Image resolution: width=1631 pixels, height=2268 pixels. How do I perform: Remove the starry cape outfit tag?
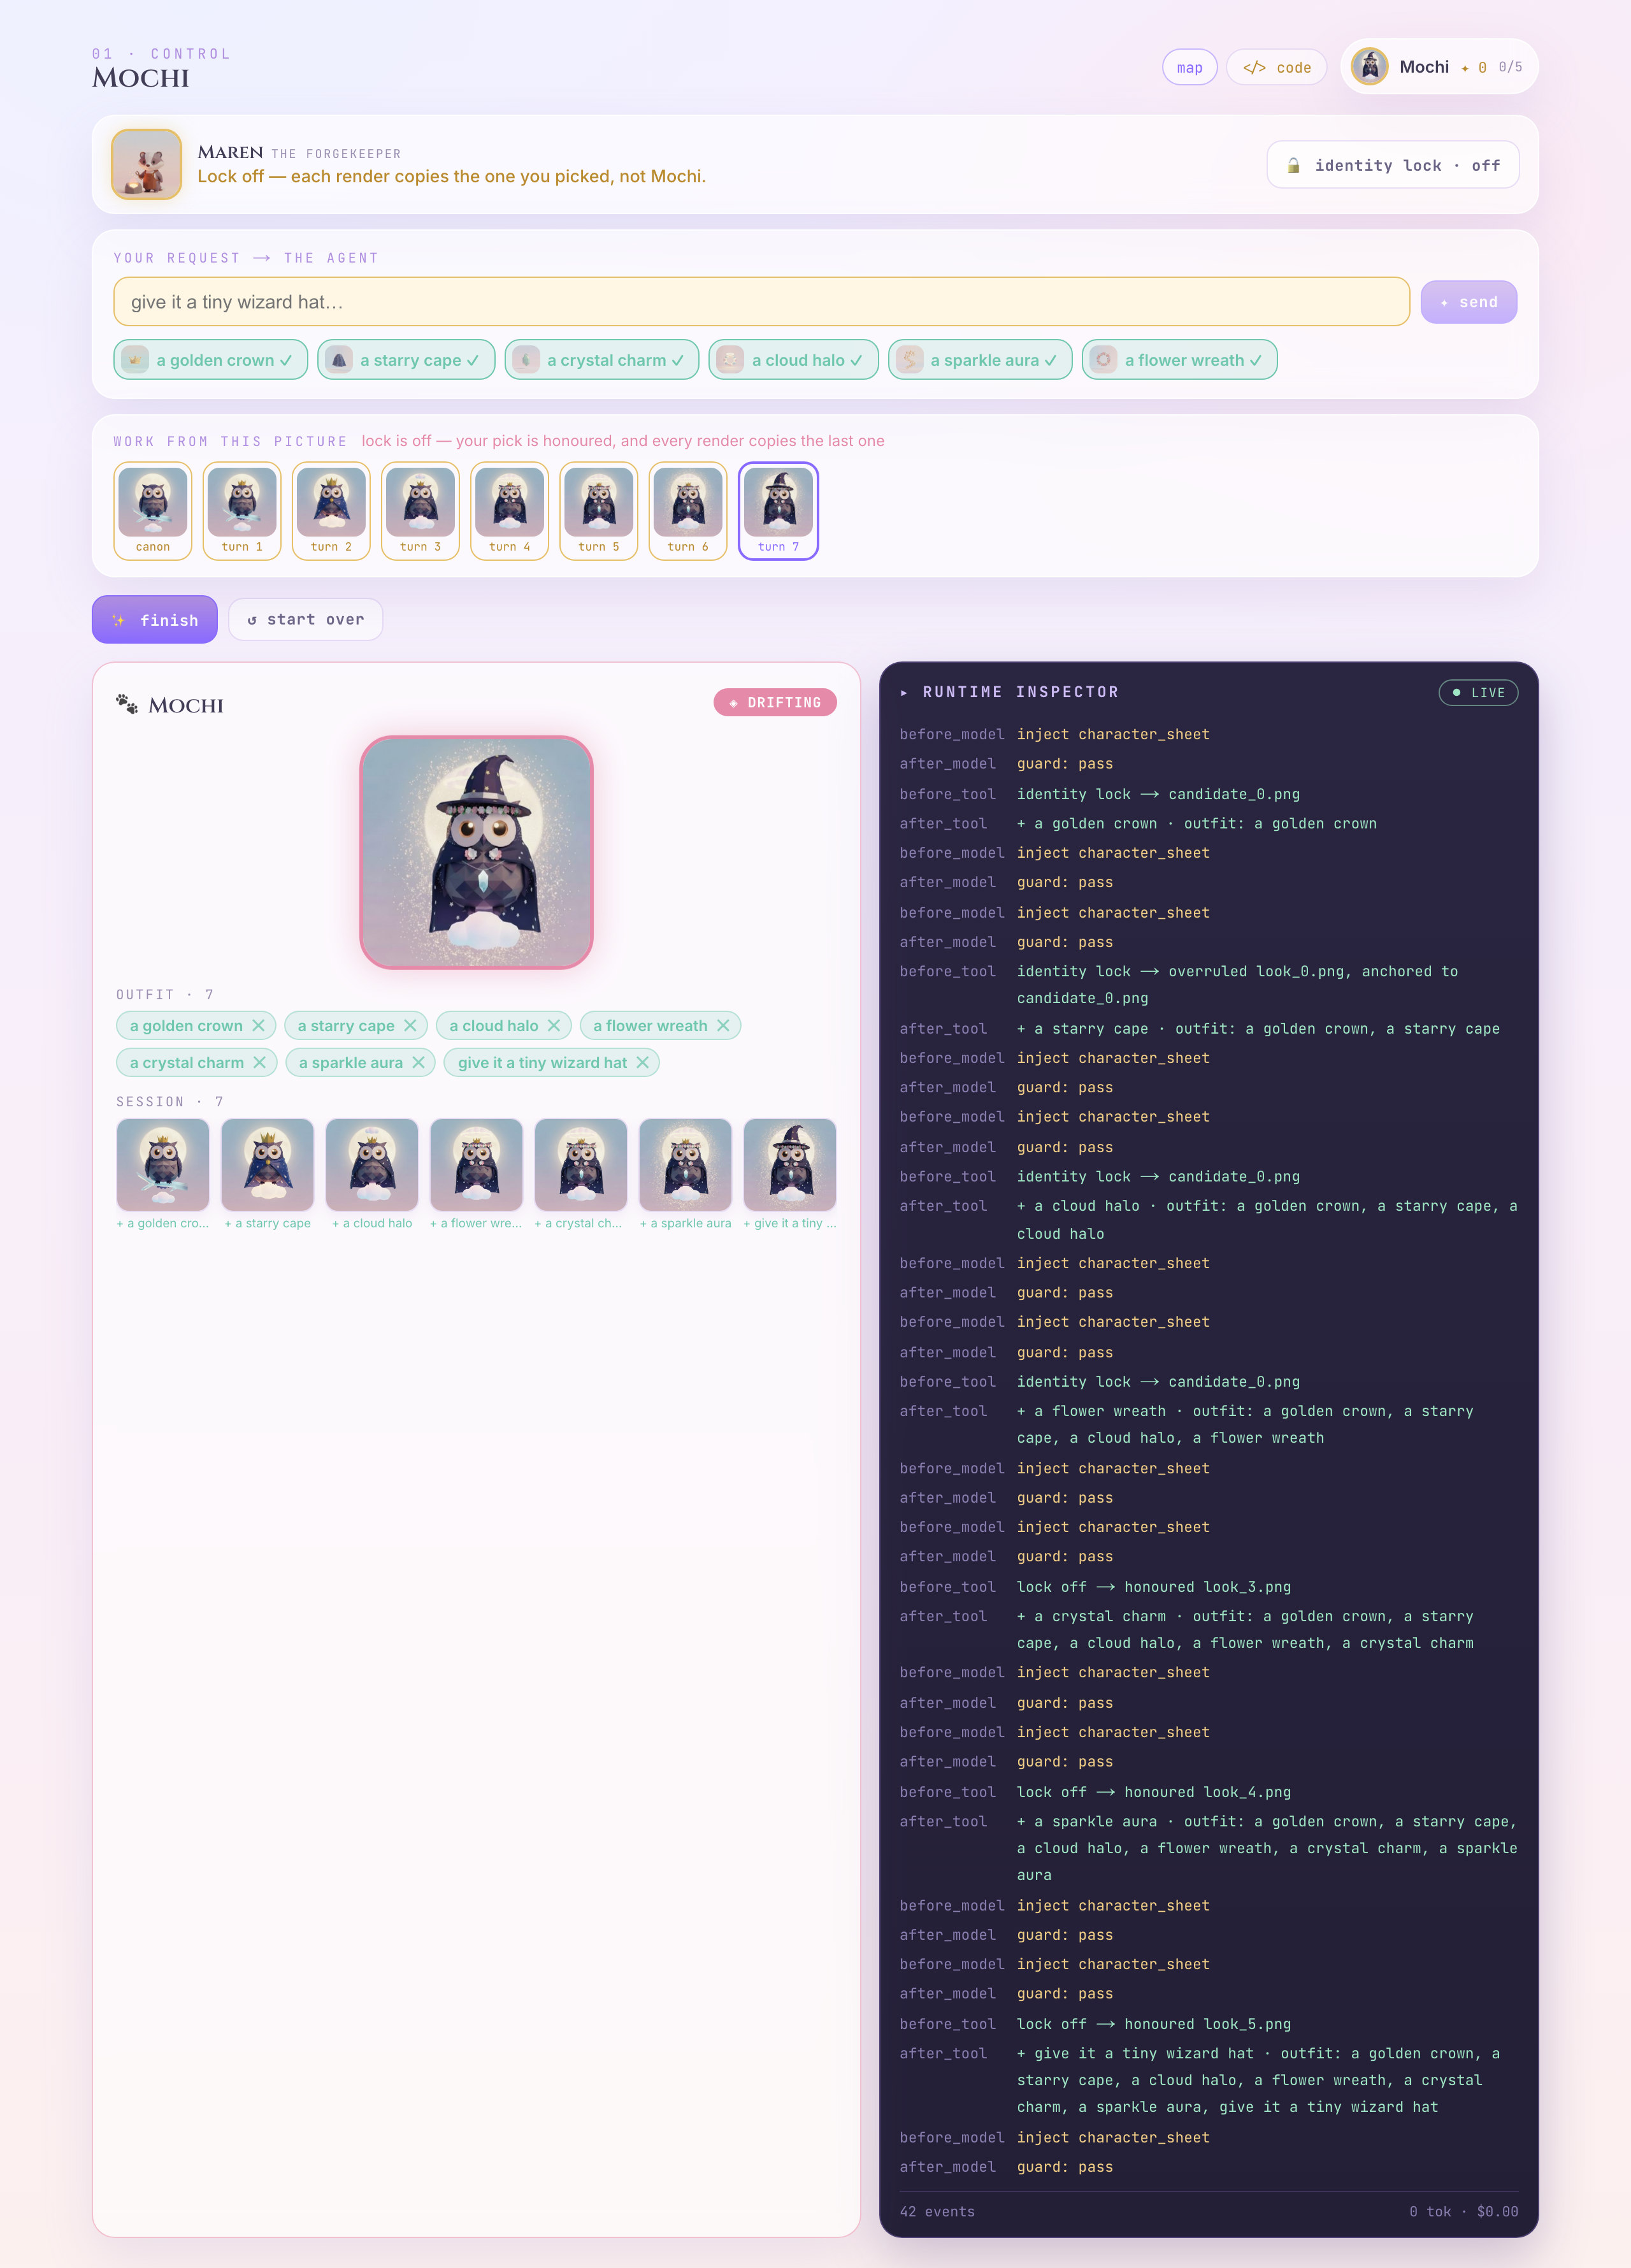click(410, 1025)
